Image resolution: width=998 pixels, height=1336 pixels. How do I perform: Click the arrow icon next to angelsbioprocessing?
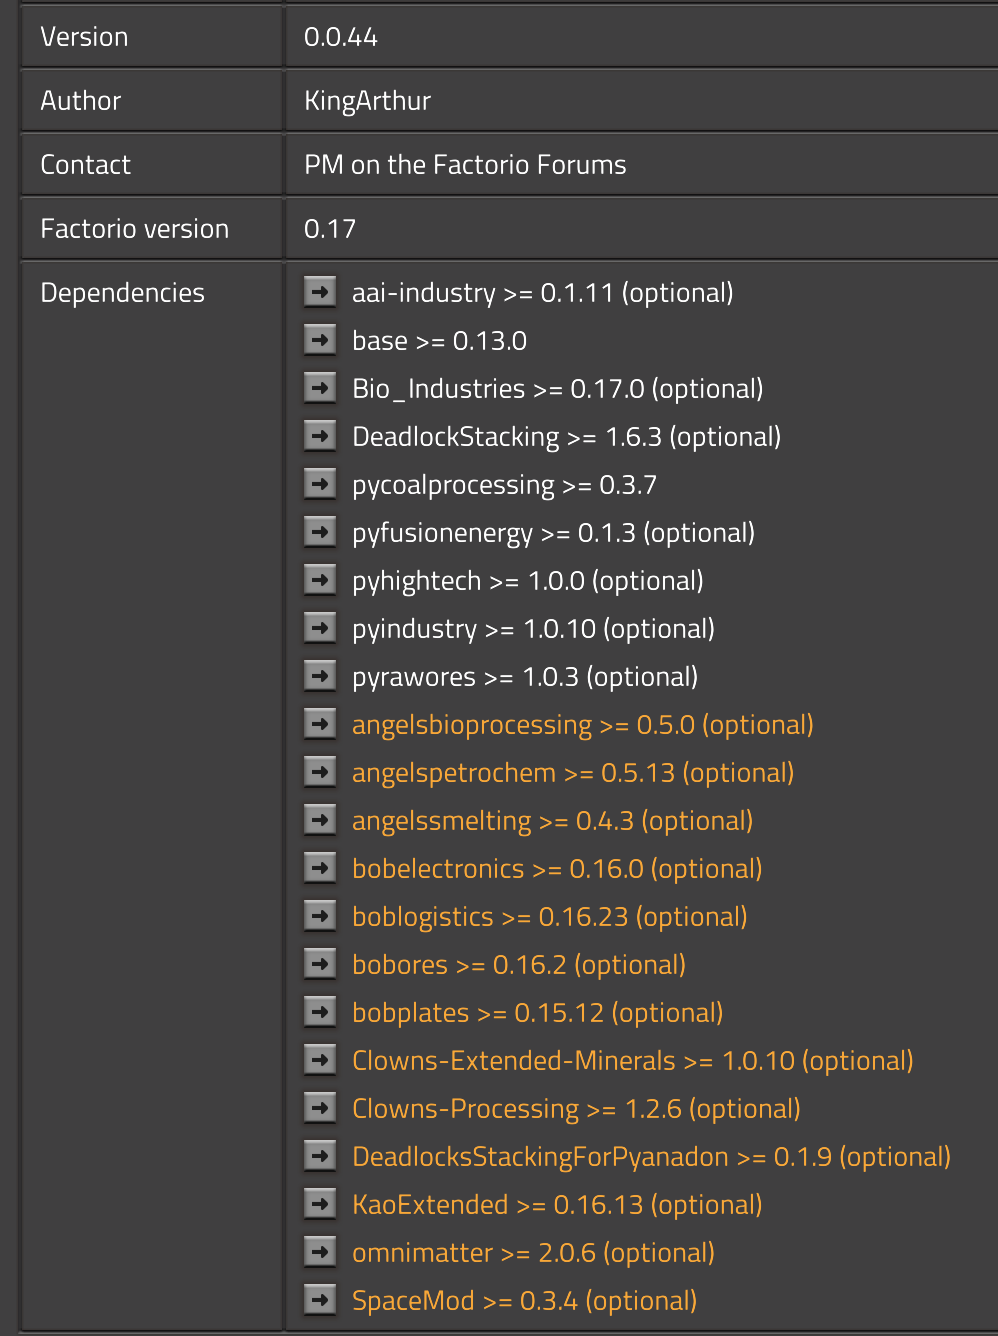320,724
